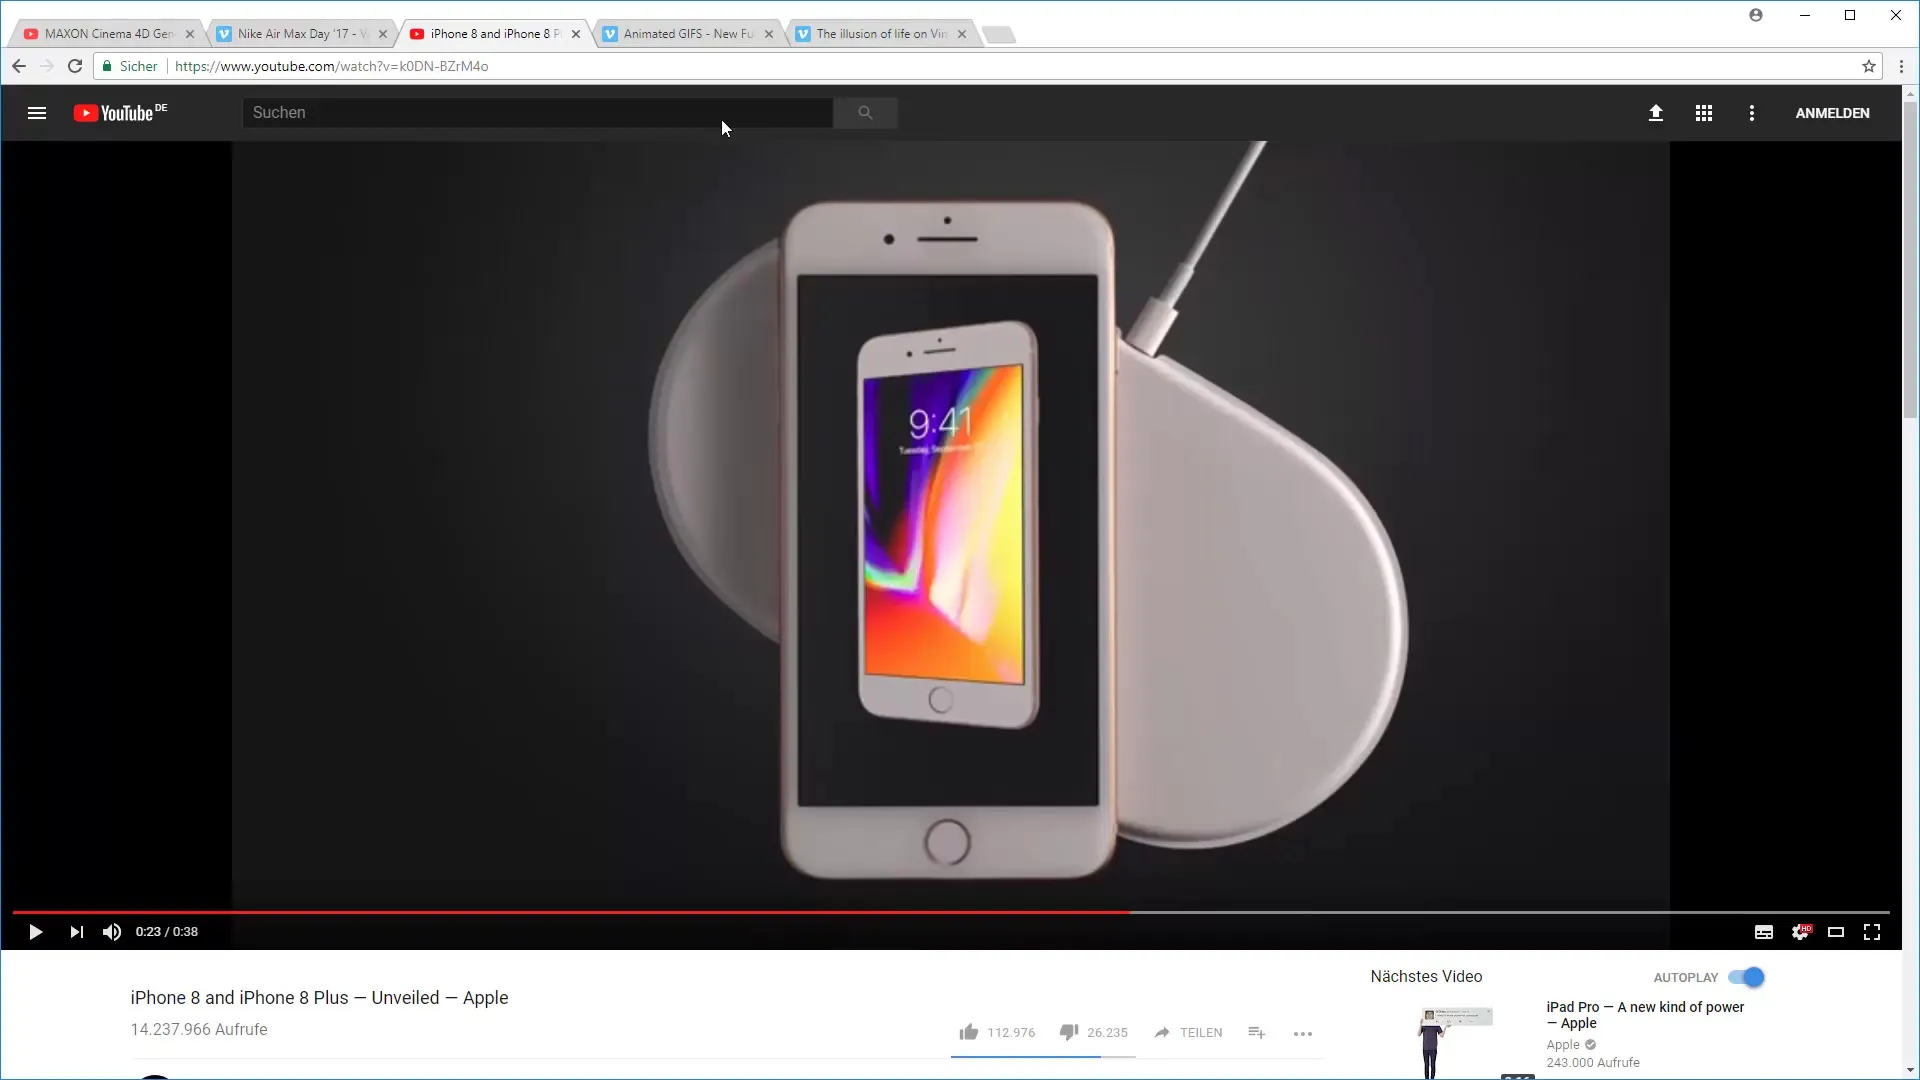Close the Nike Air Max Day tab
1920x1080 pixels.
coord(383,34)
